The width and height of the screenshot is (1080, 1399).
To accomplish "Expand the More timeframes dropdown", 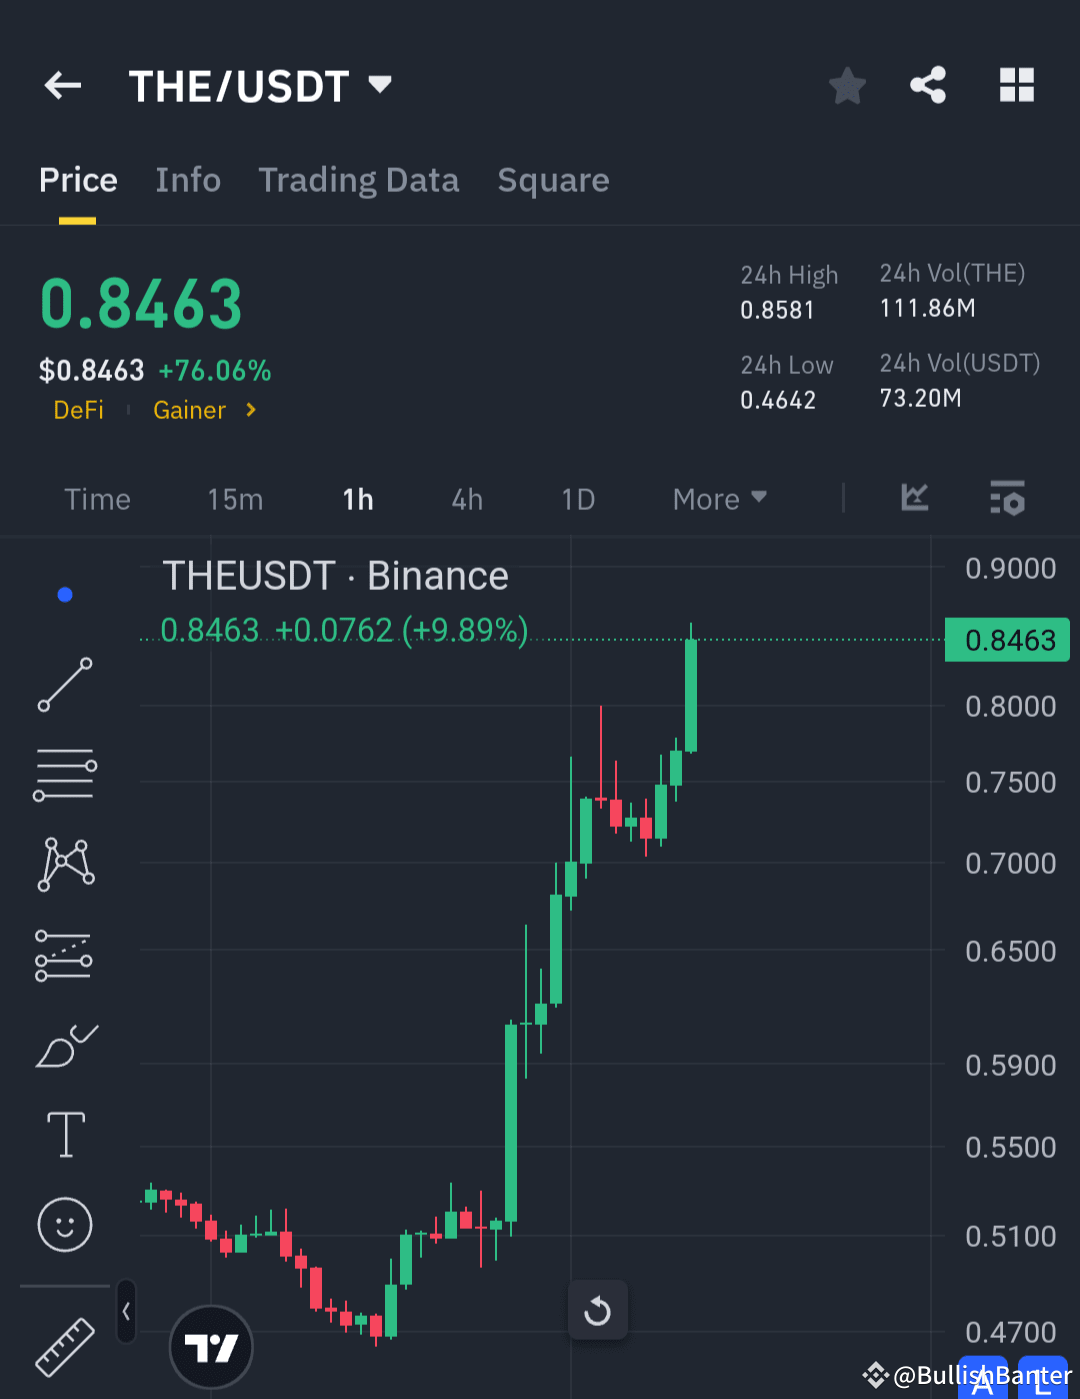I will coord(718,498).
